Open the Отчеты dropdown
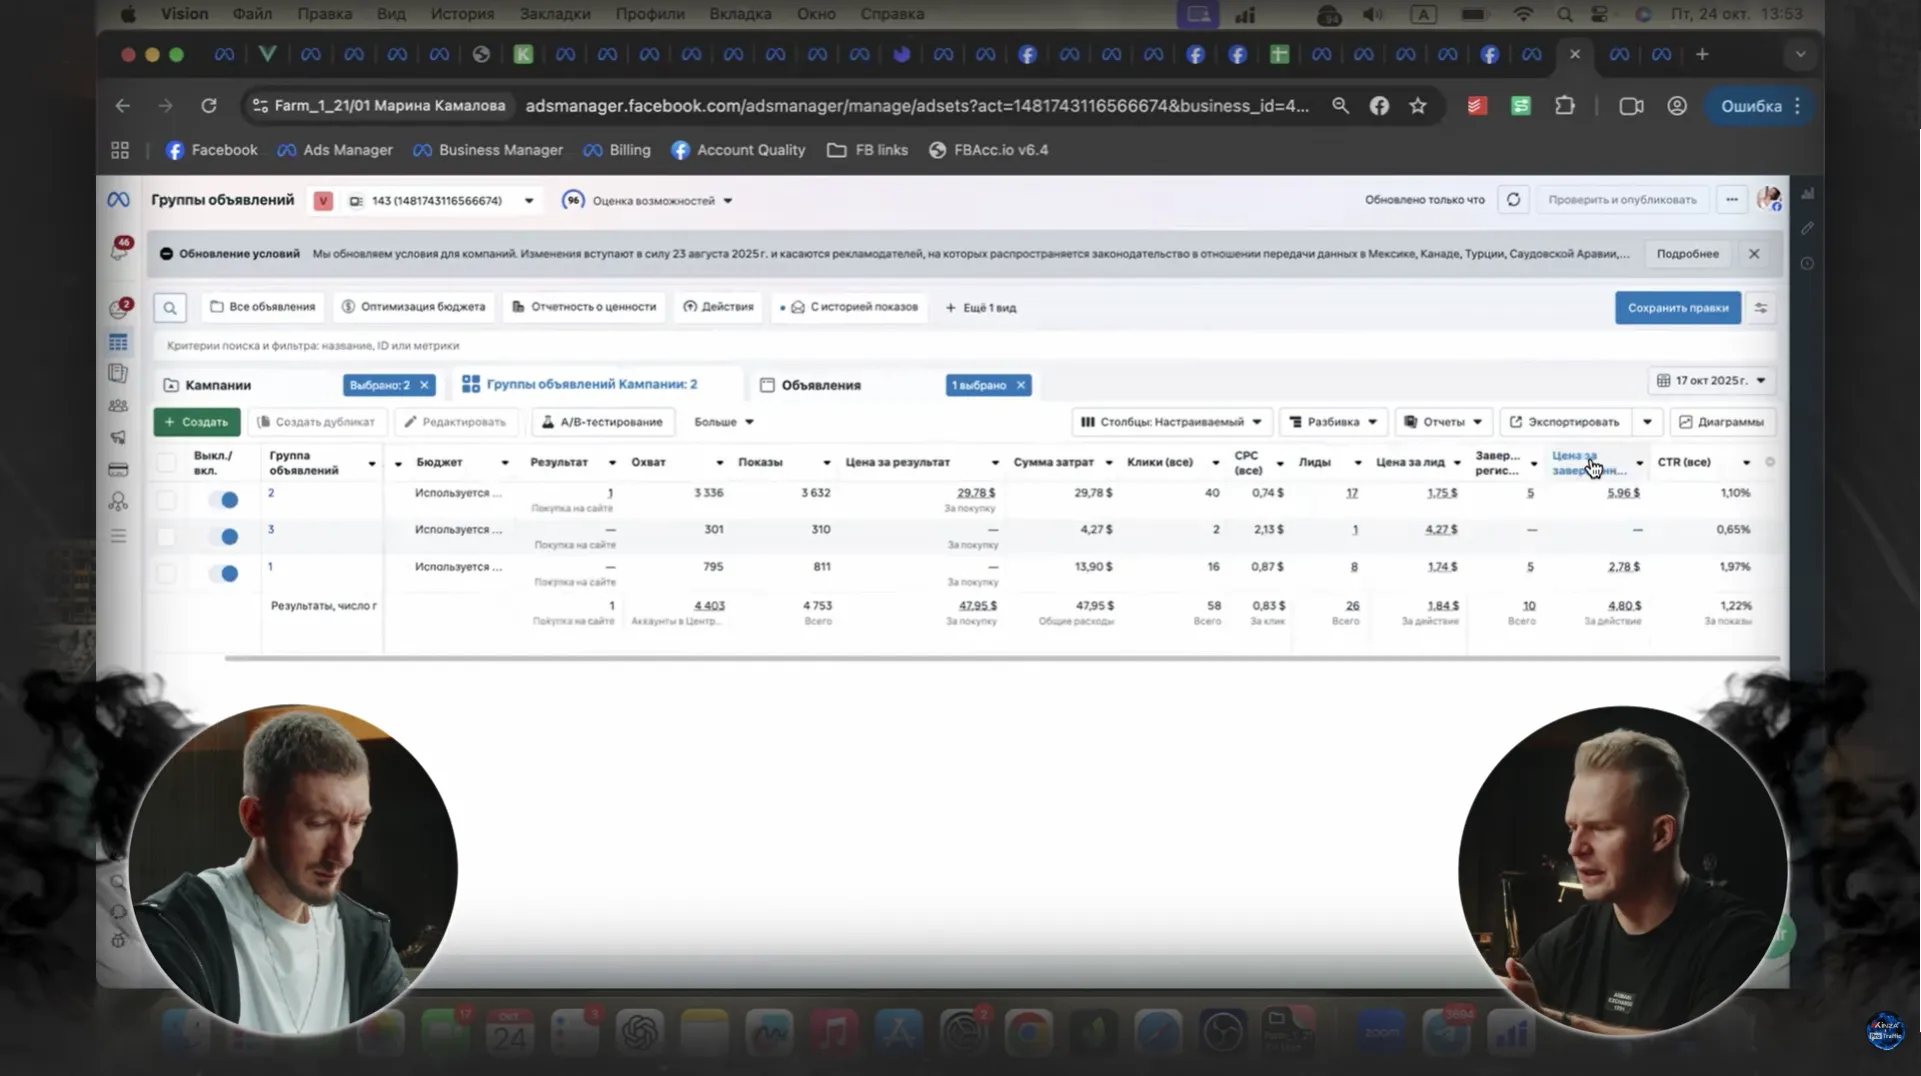Image resolution: width=1921 pixels, height=1076 pixels. pos(1443,422)
